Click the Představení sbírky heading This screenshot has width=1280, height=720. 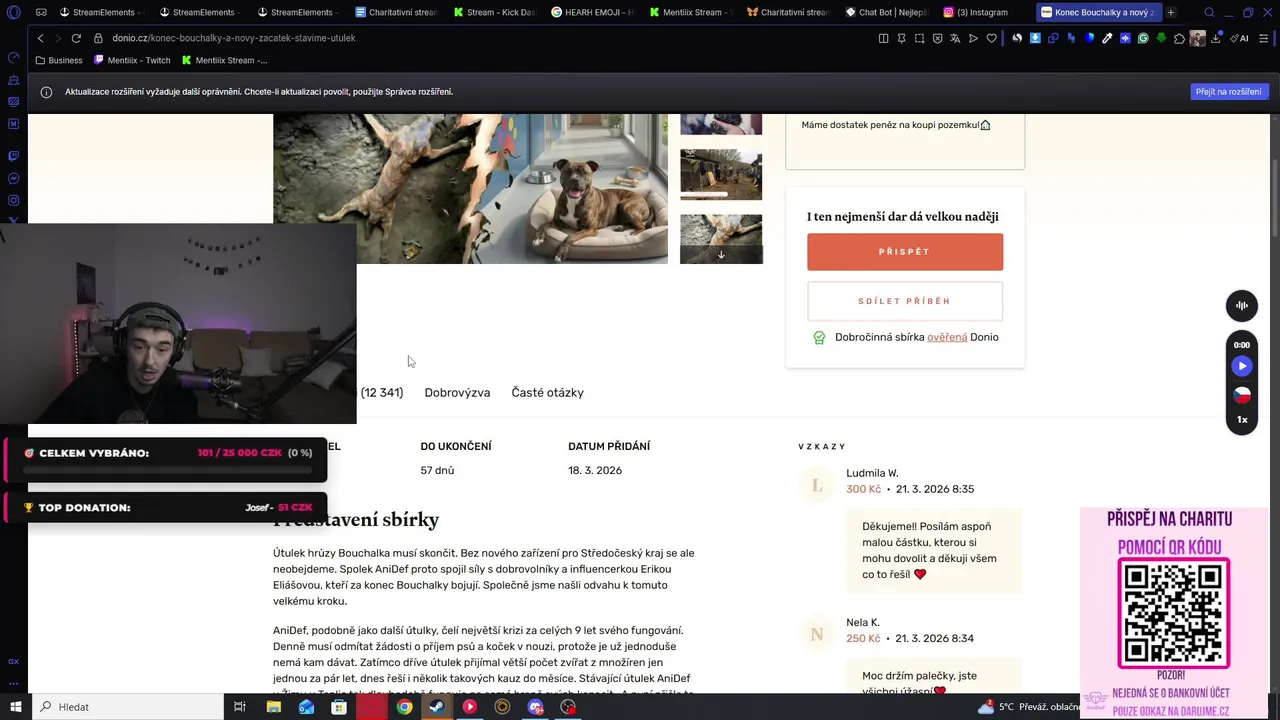click(x=356, y=520)
